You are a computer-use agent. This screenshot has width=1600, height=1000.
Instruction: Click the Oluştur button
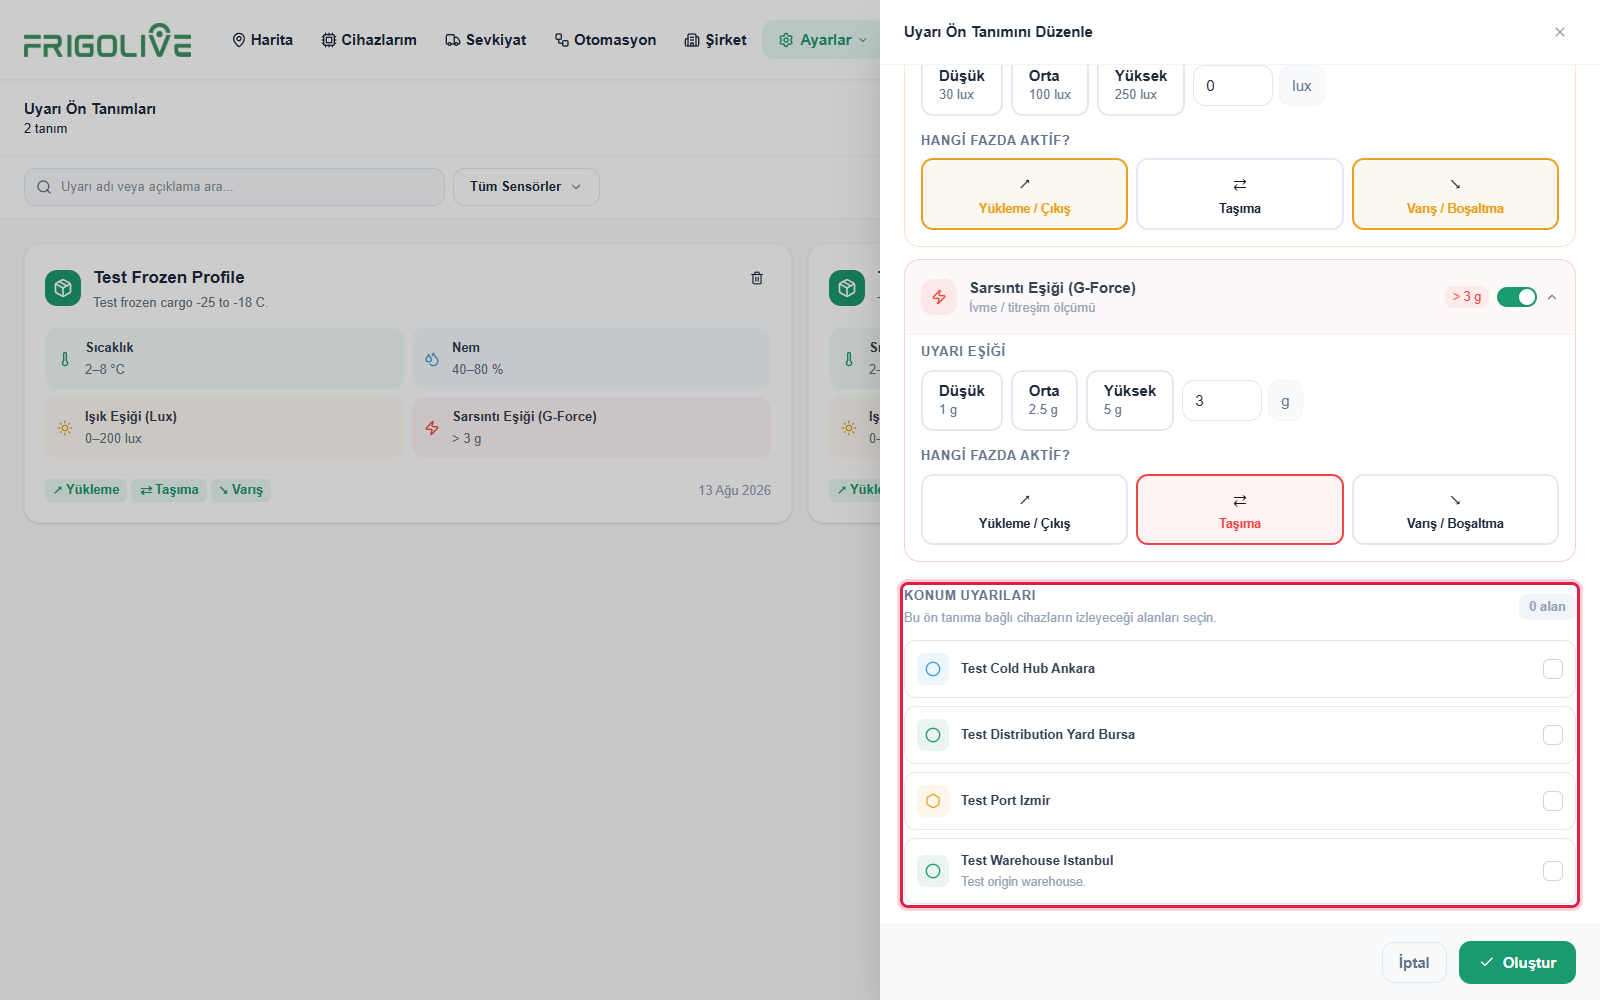(1517, 963)
